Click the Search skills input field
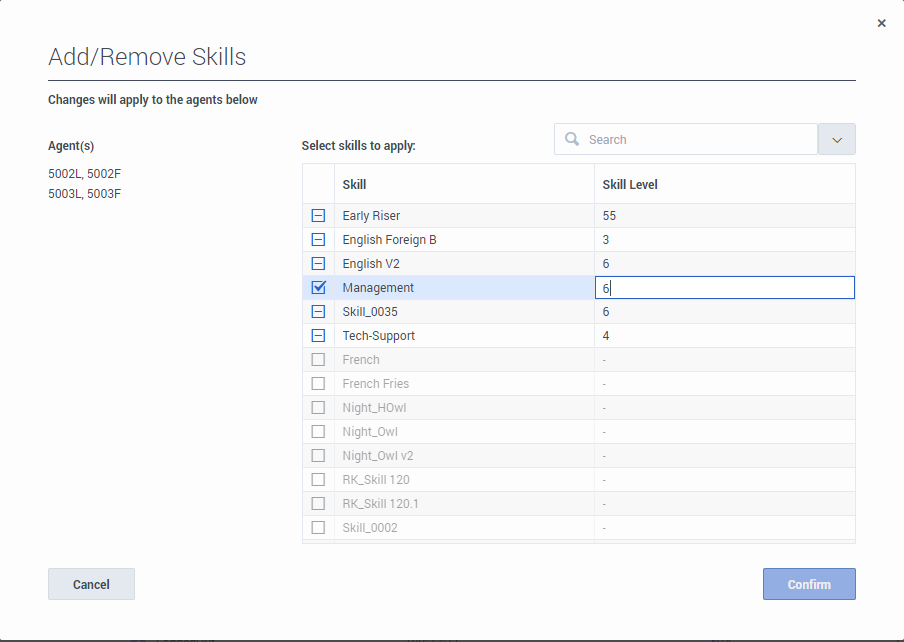This screenshot has width=904, height=642. click(700, 140)
